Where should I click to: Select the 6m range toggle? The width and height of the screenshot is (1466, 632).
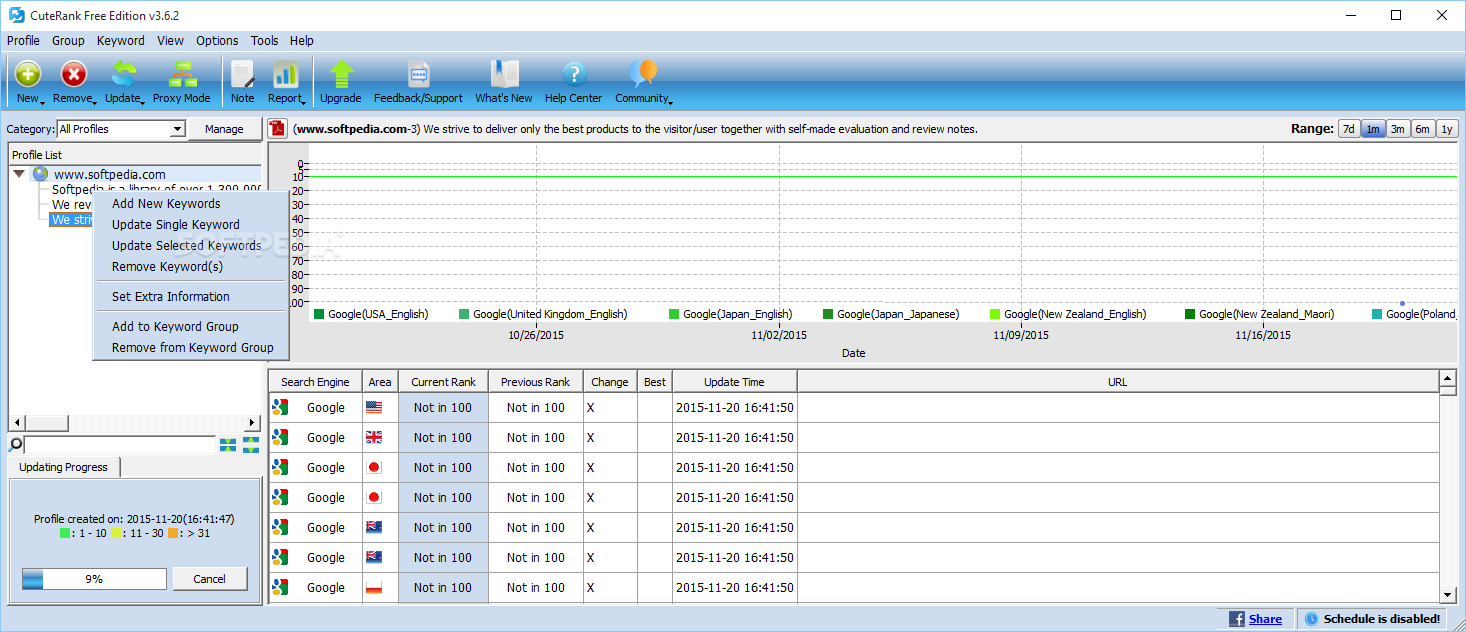(x=1422, y=129)
